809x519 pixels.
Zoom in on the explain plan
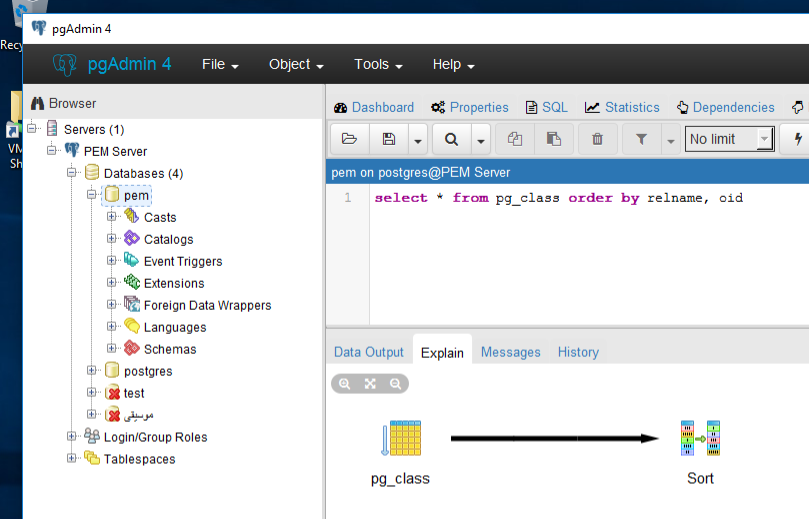[x=345, y=383]
